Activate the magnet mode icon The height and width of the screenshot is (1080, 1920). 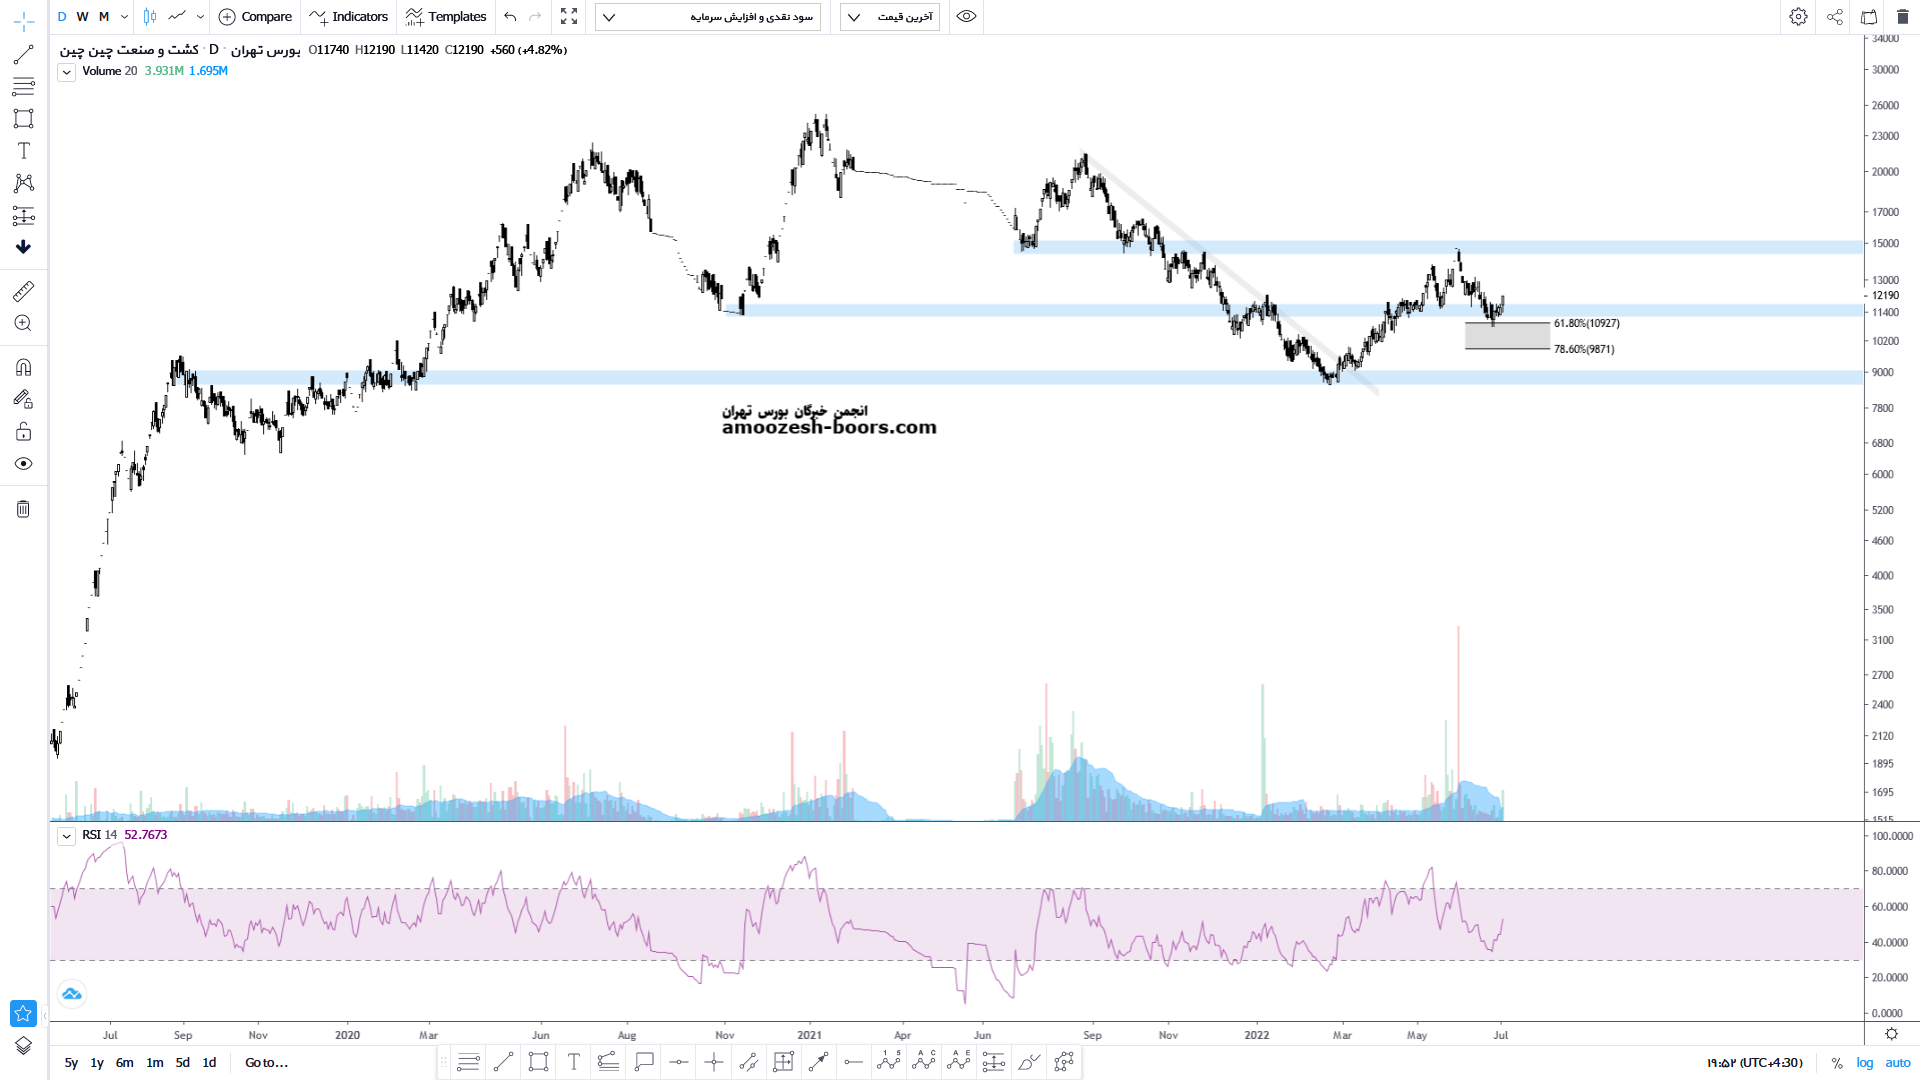pos(23,367)
